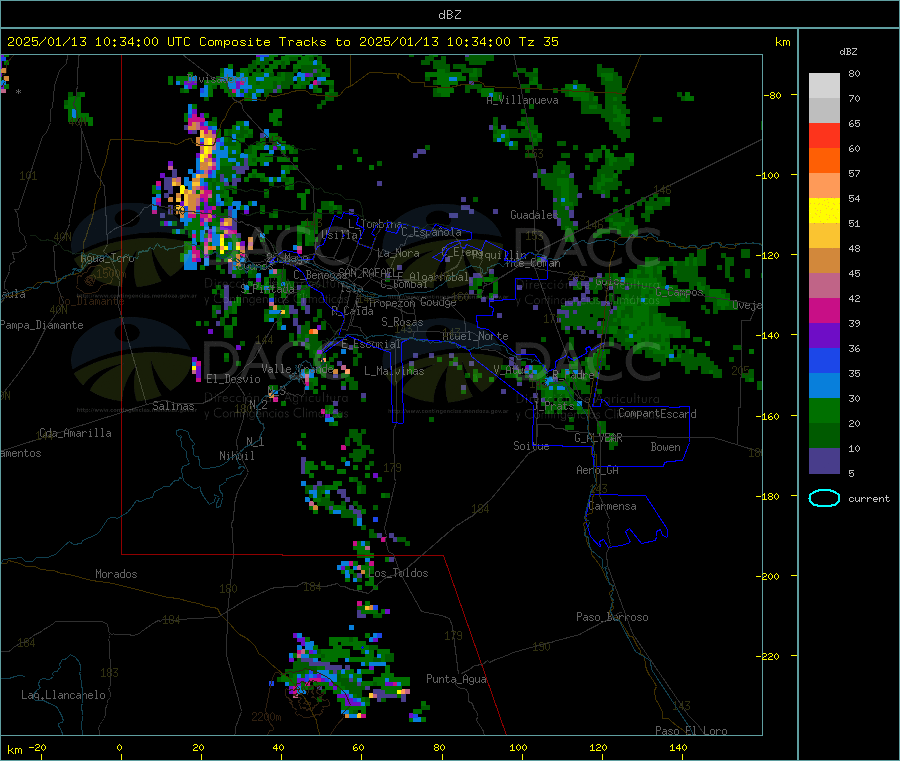Image resolution: width=900 pixels, height=761 pixels.
Task: Click the -20 km x-axis tick label
Action: tap(37, 748)
